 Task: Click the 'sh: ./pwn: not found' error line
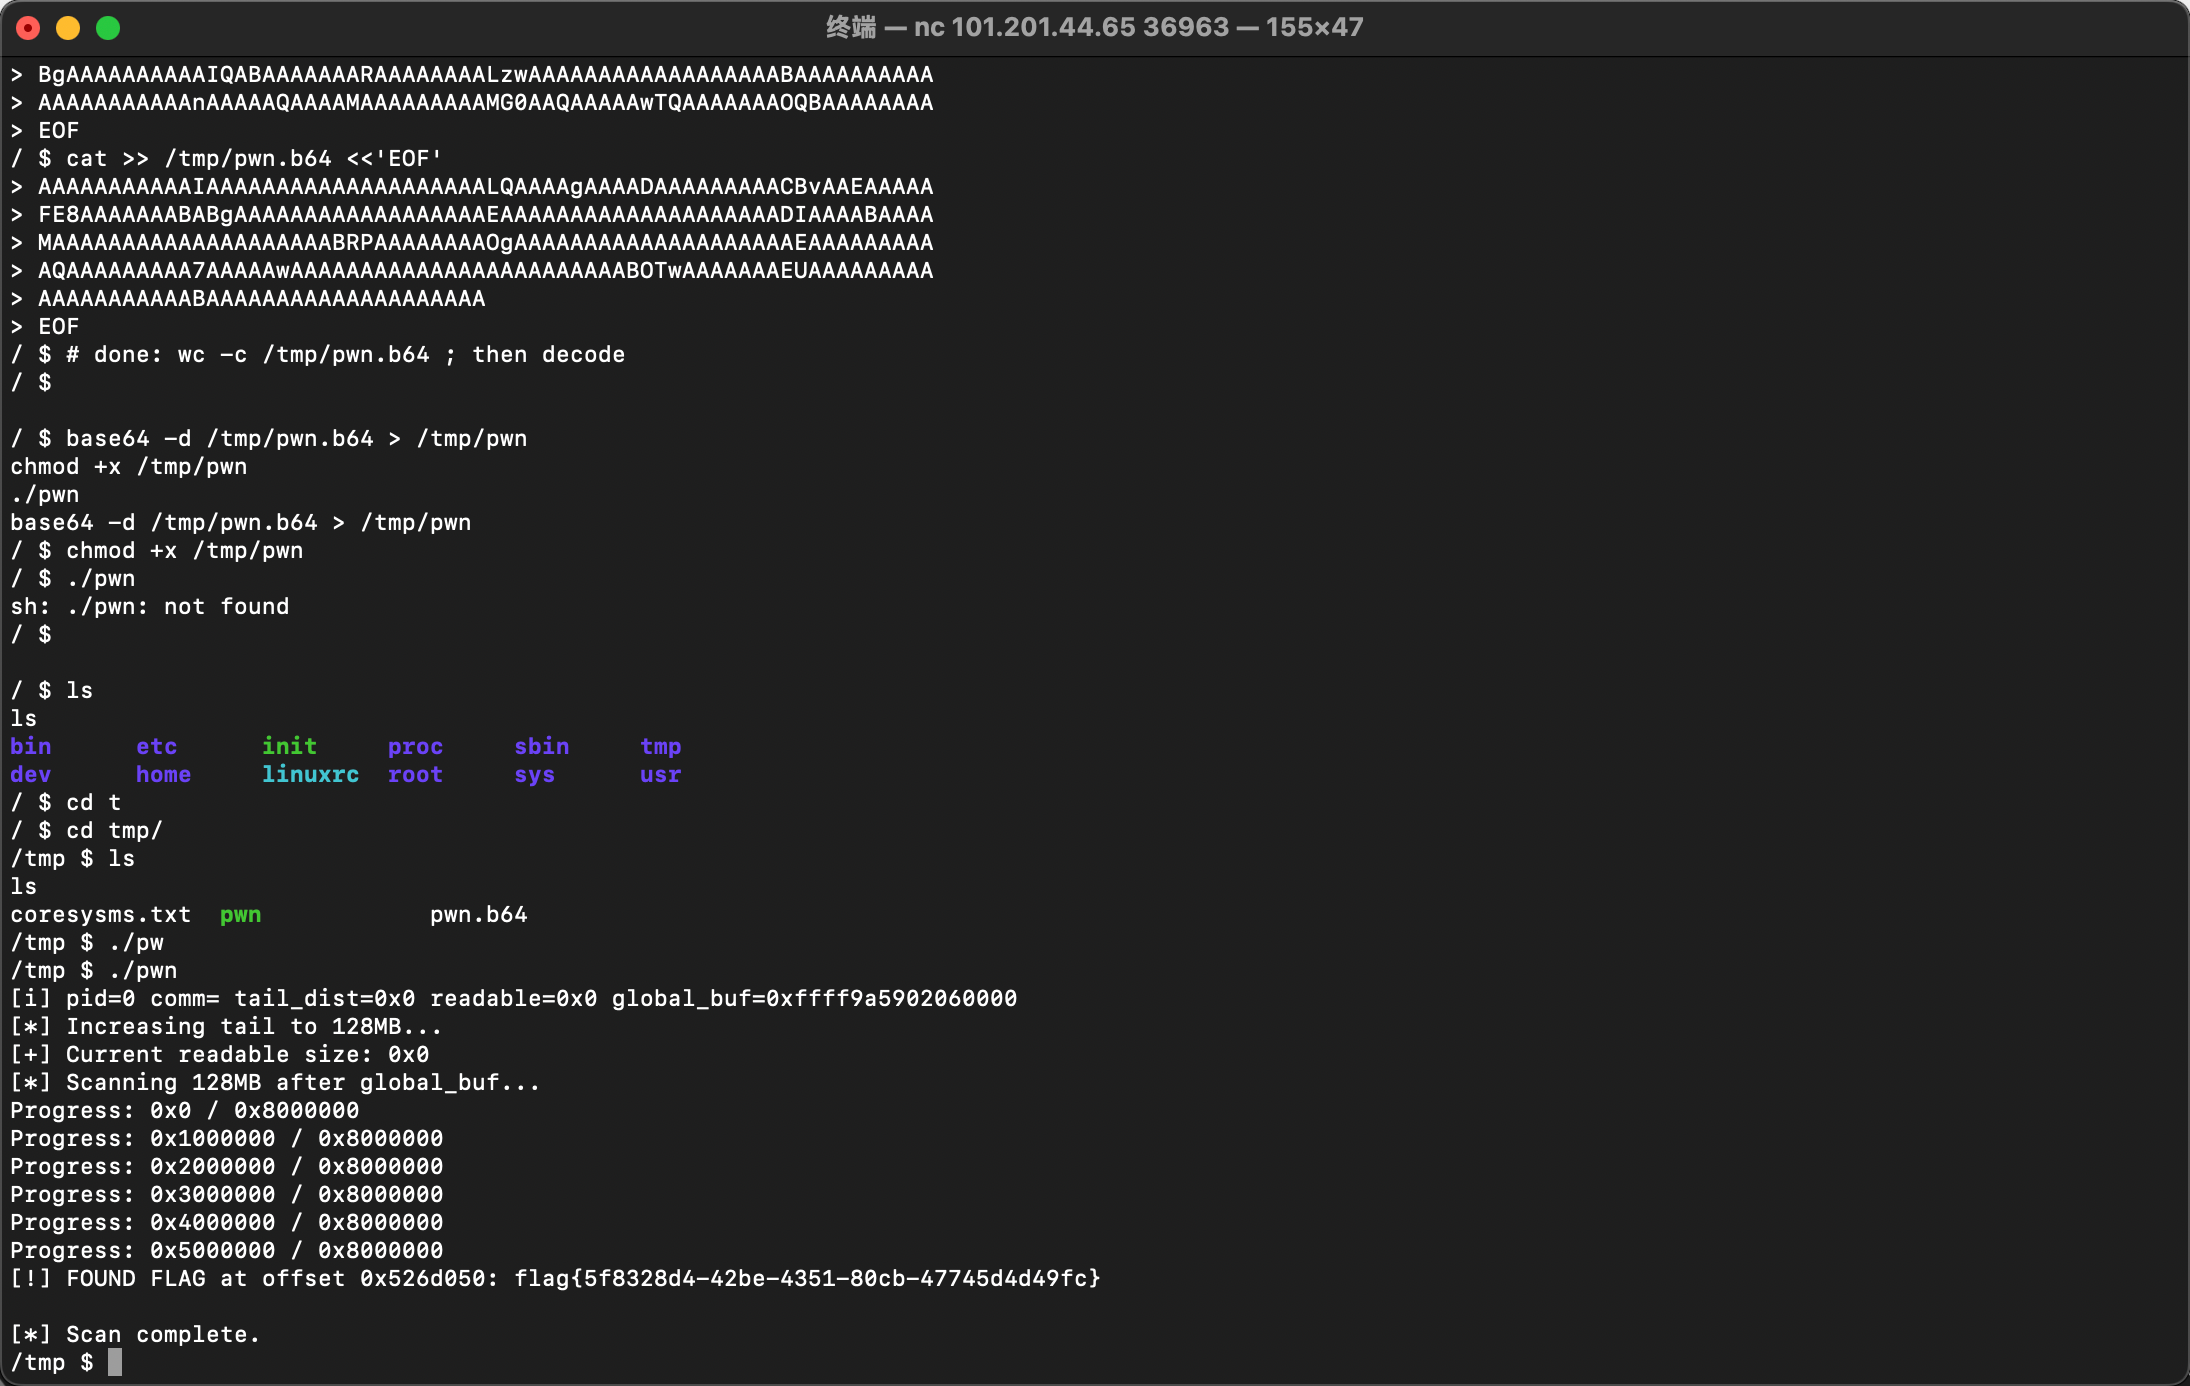click(x=150, y=606)
